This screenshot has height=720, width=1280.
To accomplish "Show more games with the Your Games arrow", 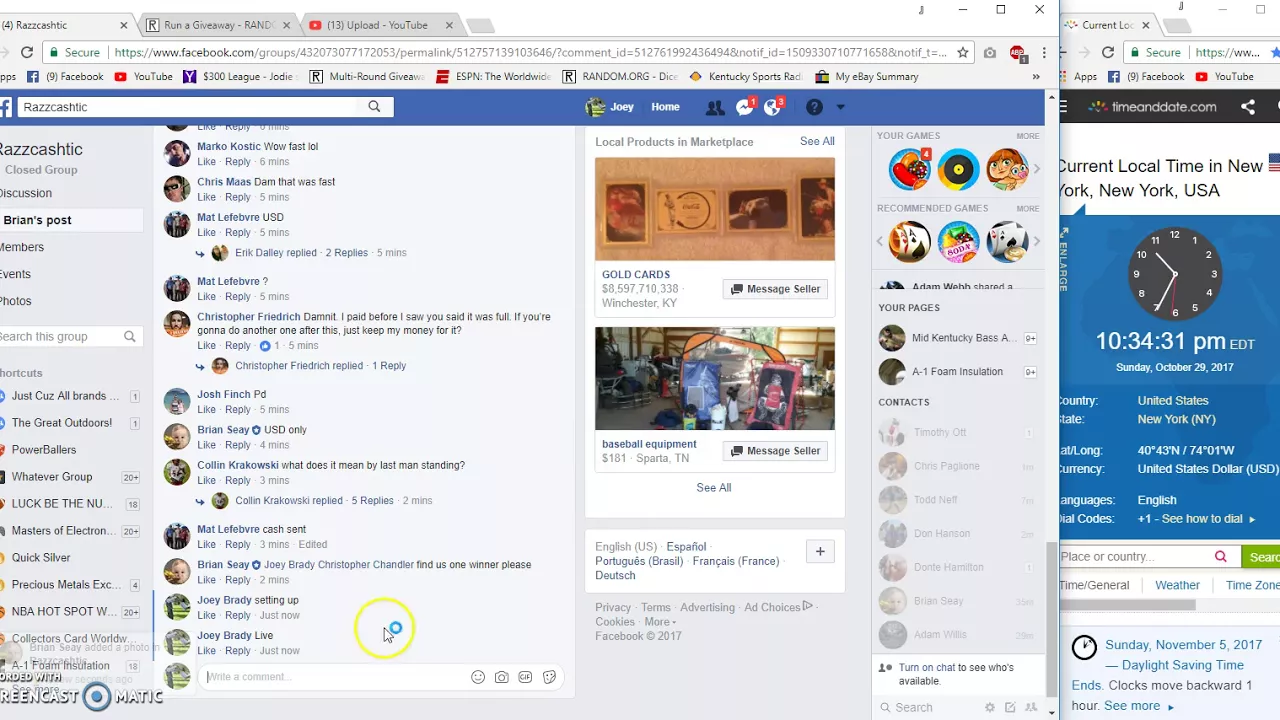I will pos(1037,169).
